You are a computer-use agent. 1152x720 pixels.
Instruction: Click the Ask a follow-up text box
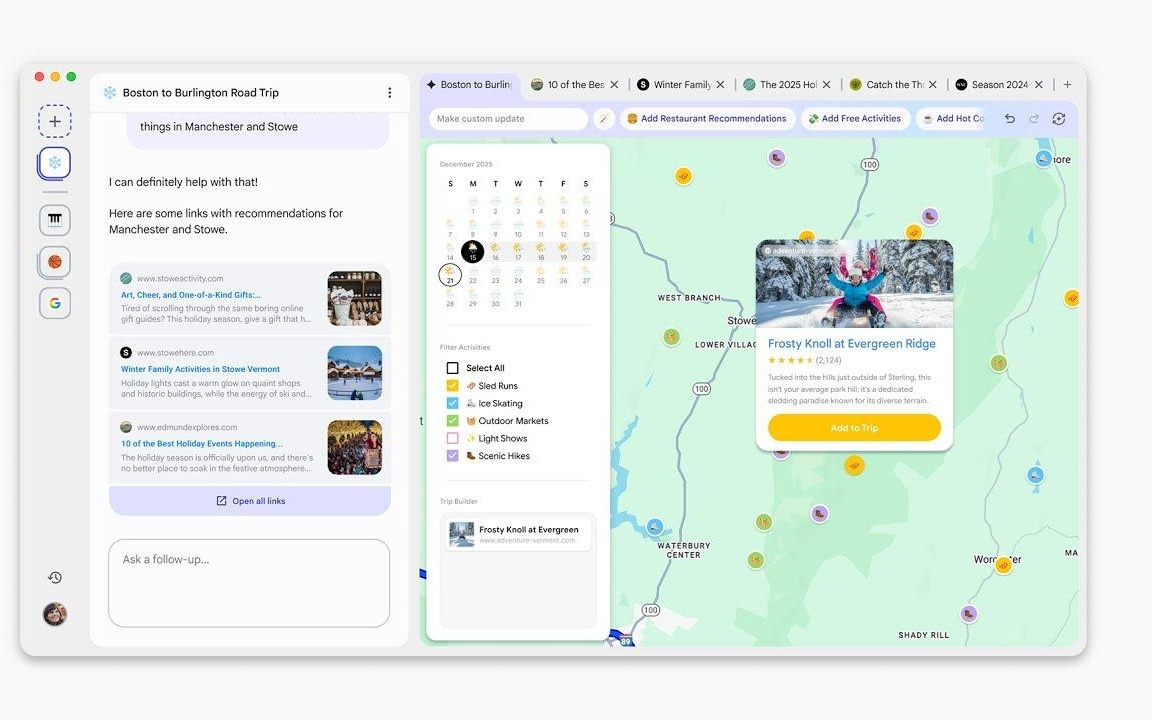(249, 583)
